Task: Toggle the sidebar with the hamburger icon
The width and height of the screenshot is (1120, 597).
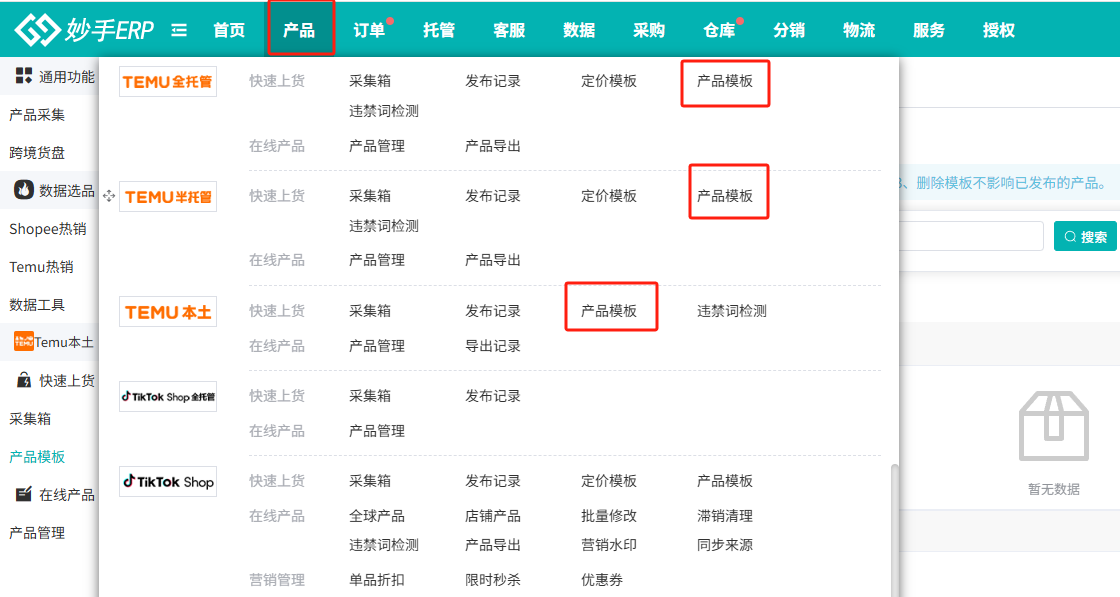Action: (179, 30)
